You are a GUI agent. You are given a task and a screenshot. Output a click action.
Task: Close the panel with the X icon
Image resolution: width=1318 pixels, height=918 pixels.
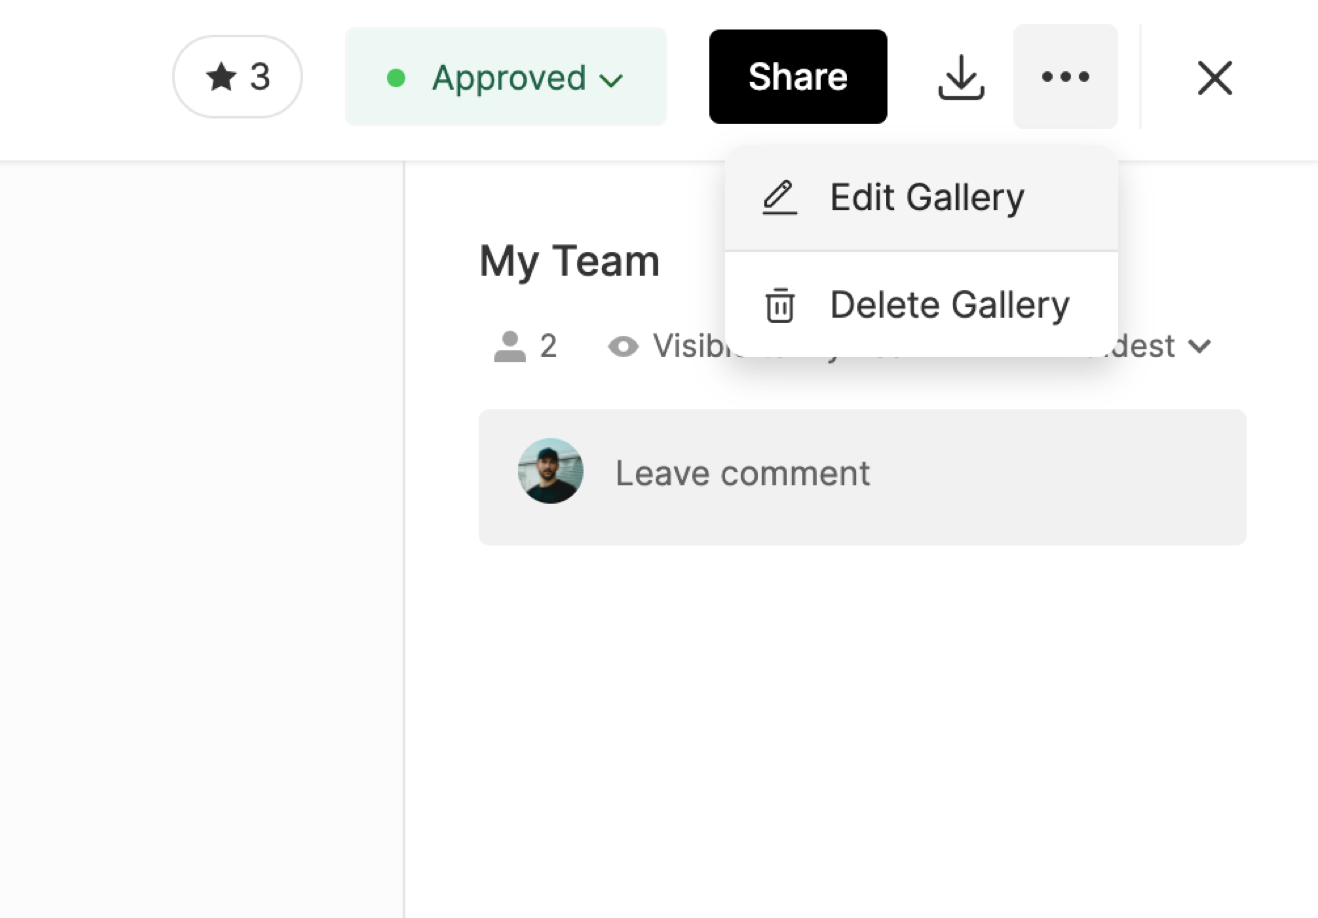1214,77
